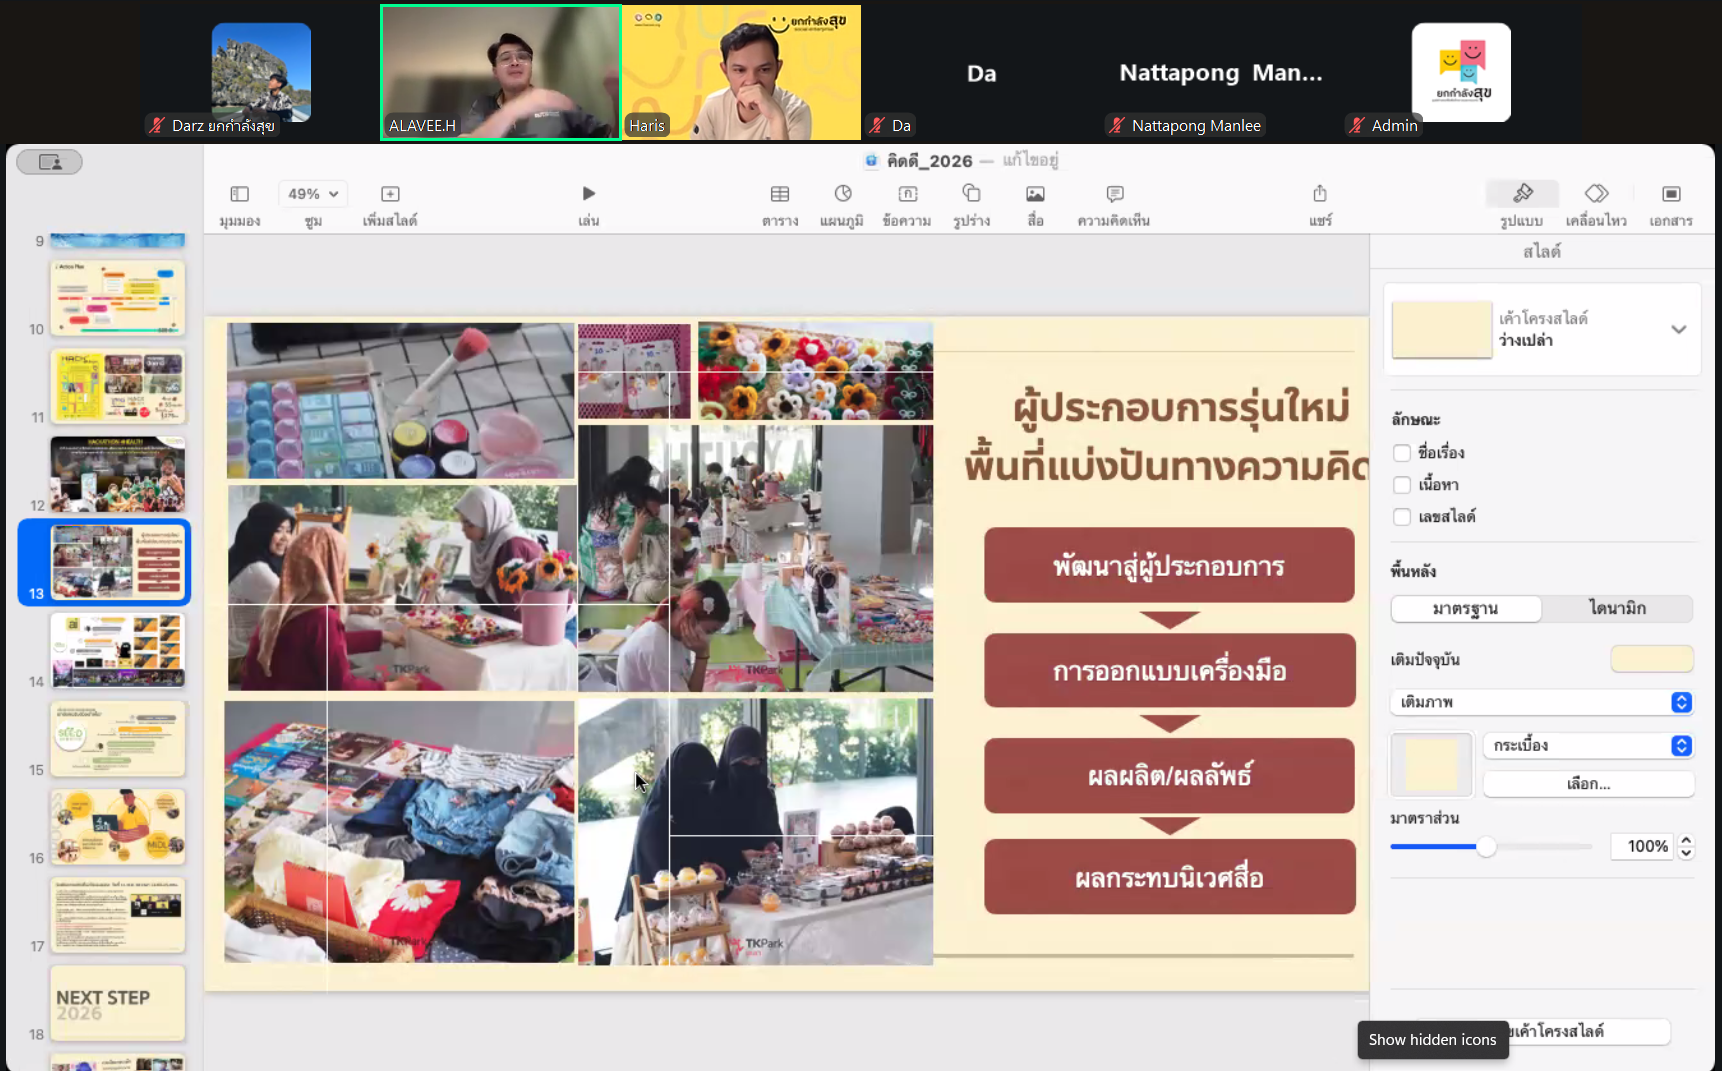
Task: Enable the Body checkbox (เนื้อหา)
Action: (x=1402, y=485)
